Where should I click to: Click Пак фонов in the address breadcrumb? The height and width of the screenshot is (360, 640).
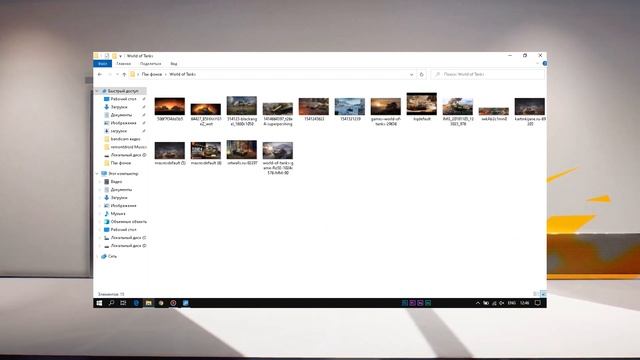click(152, 74)
